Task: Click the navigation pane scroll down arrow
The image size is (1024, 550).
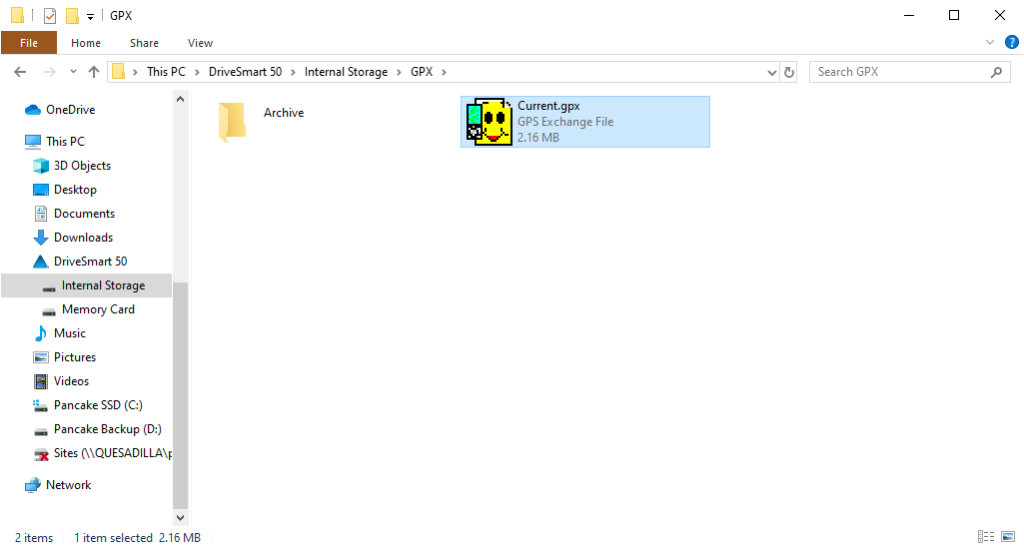Action: (x=180, y=518)
